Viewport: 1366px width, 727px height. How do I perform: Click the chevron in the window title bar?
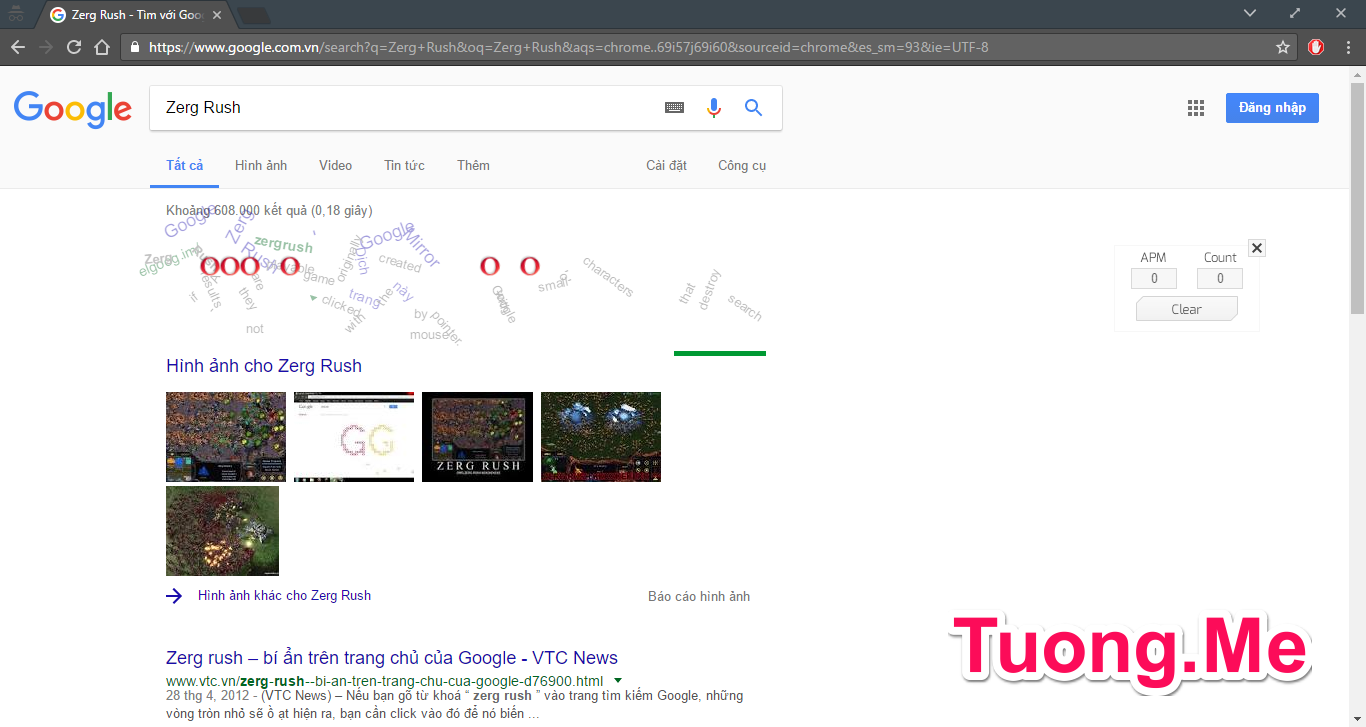tap(1250, 13)
